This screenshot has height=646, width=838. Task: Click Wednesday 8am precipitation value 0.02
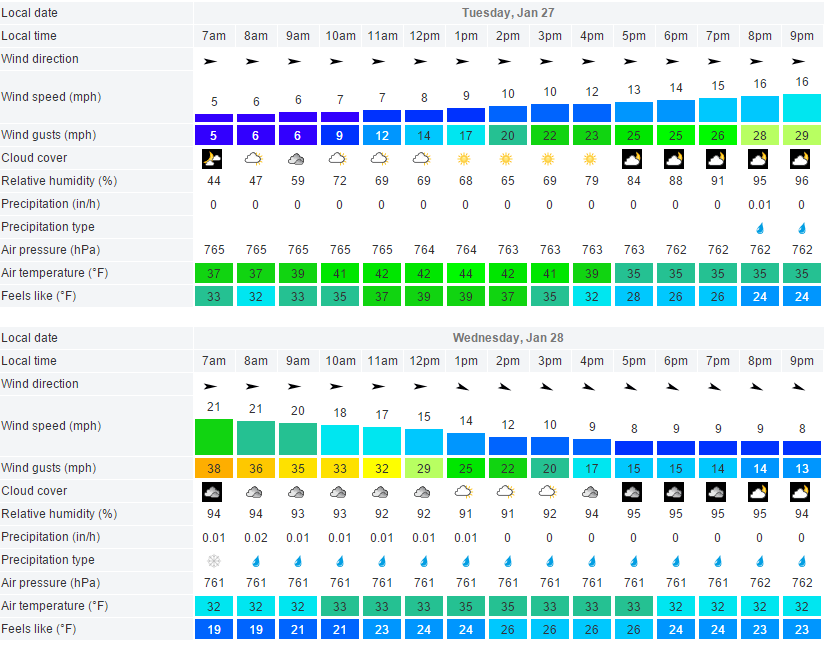click(x=255, y=537)
